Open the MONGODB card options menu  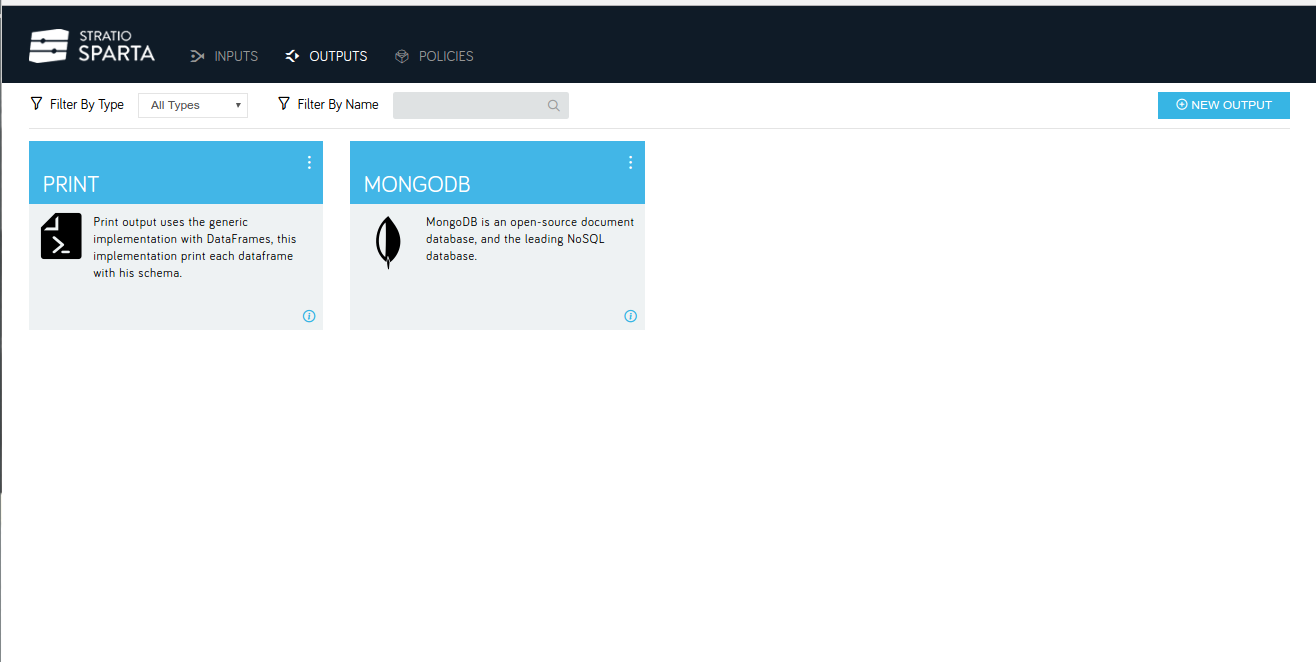coord(630,162)
